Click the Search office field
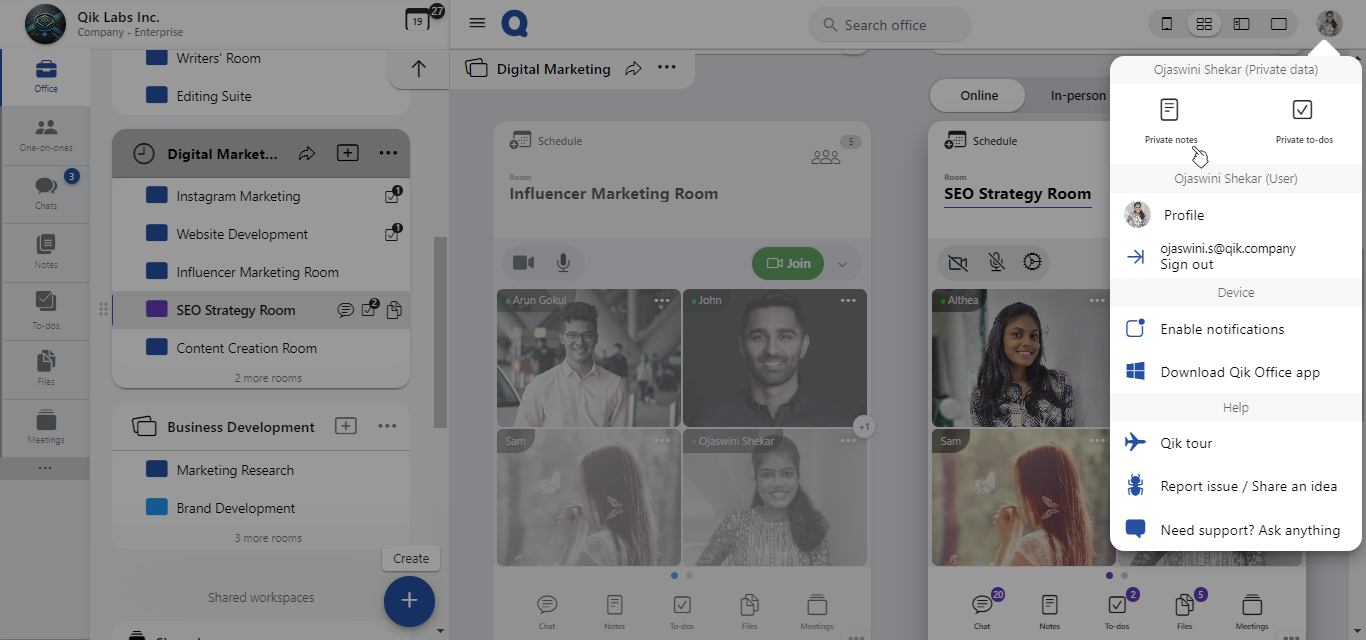The image size is (1366, 640). click(x=889, y=25)
